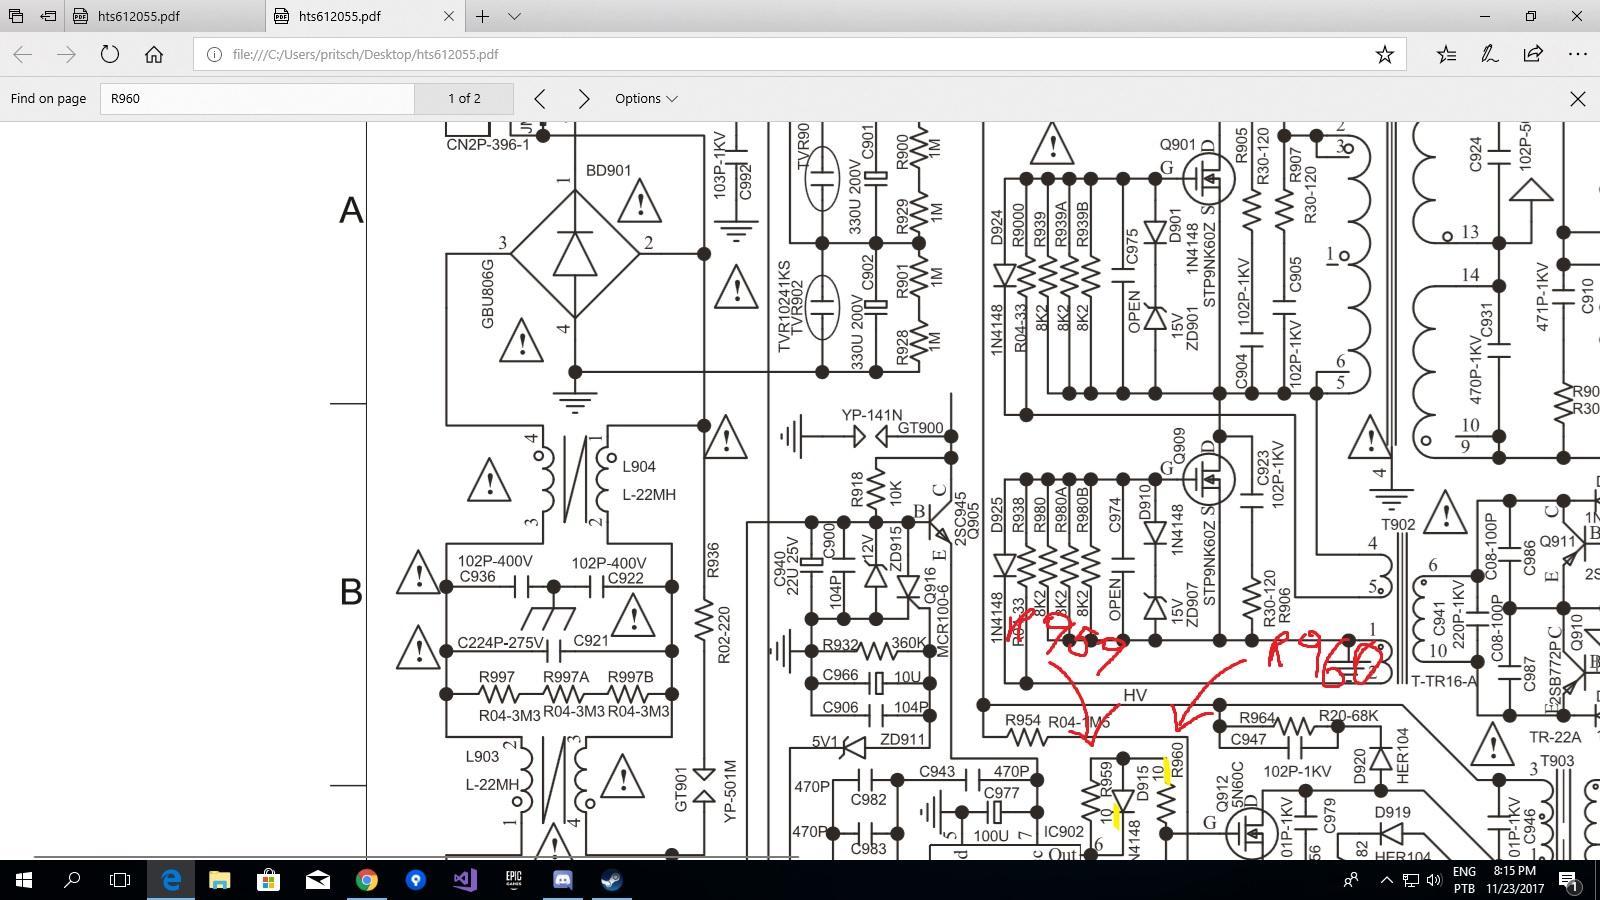
Task: Launch Google Chrome from the taskbar
Action: click(x=366, y=880)
